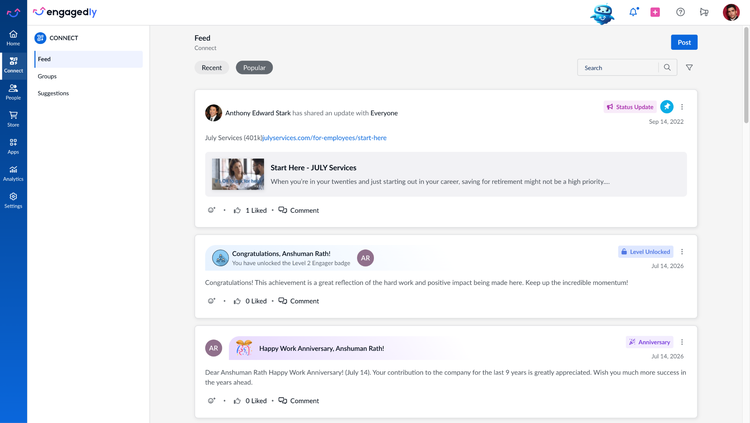The image size is (750, 423).
Task: Open the filter funnel icon
Action: (689, 67)
